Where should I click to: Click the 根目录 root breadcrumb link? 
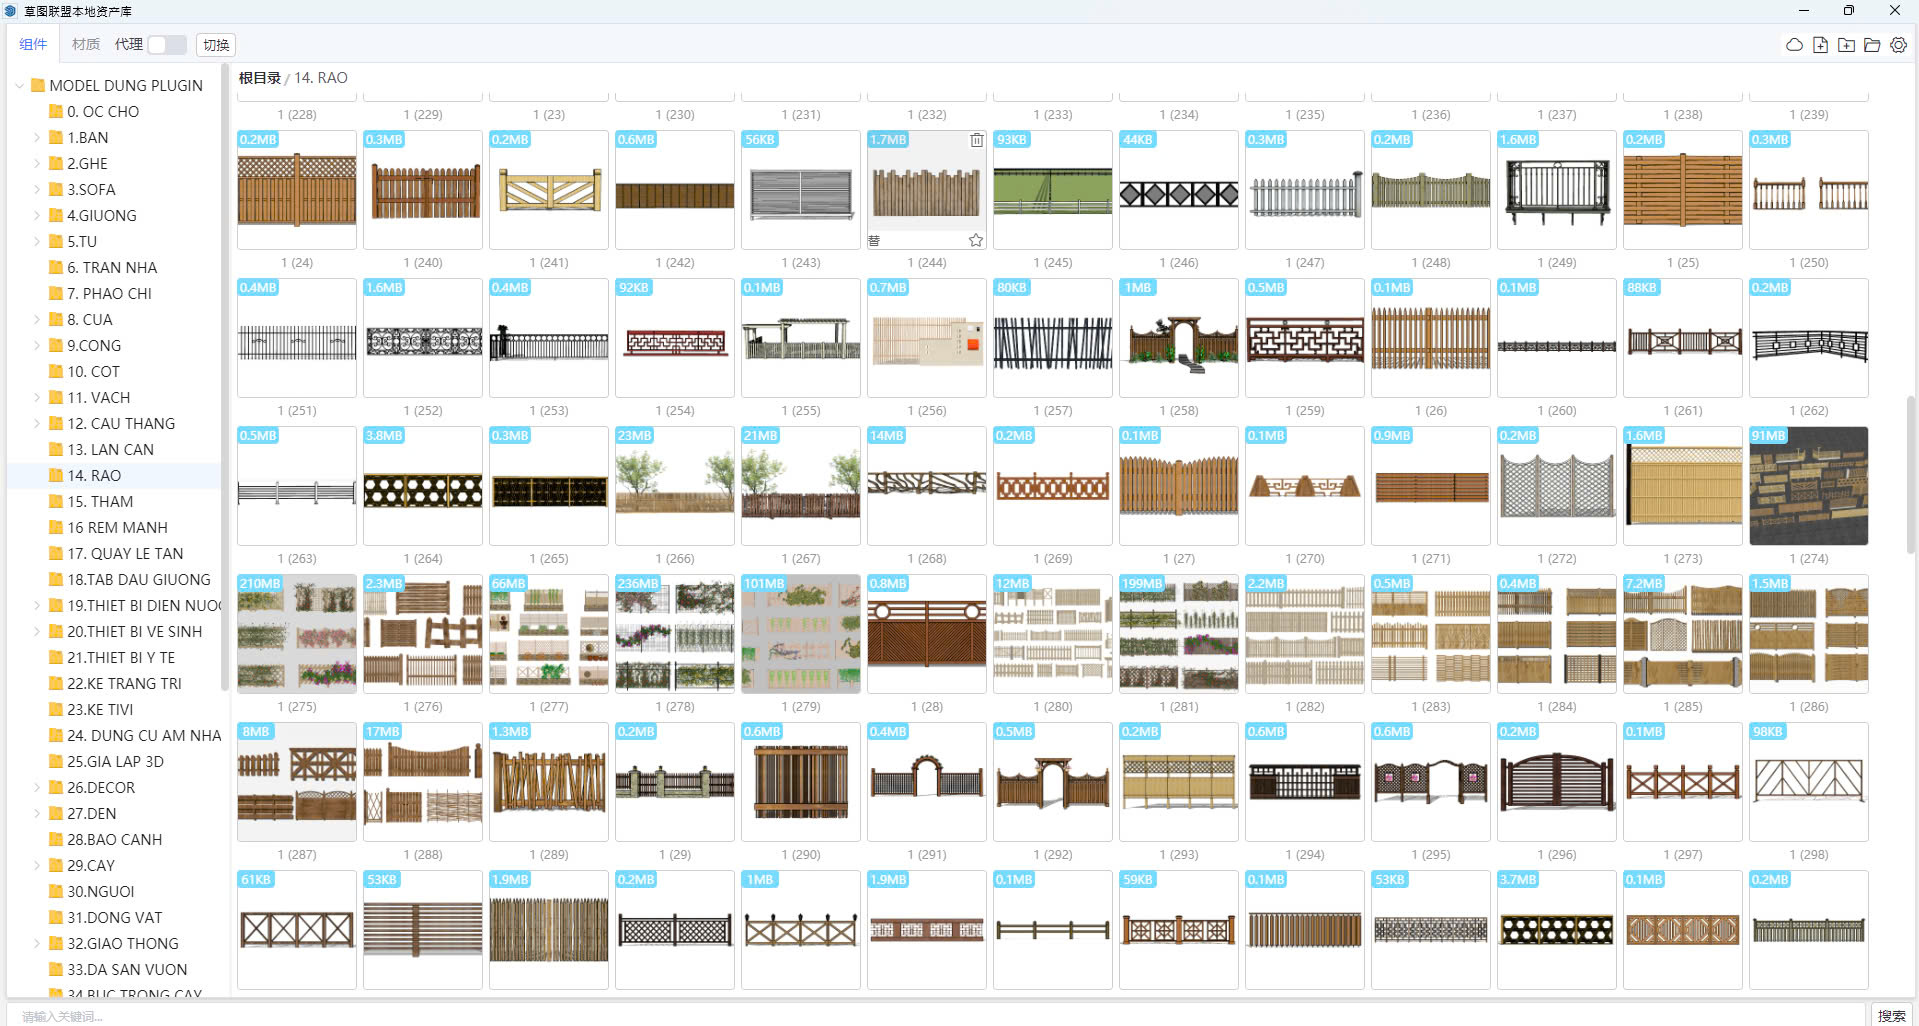tap(259, 78)
